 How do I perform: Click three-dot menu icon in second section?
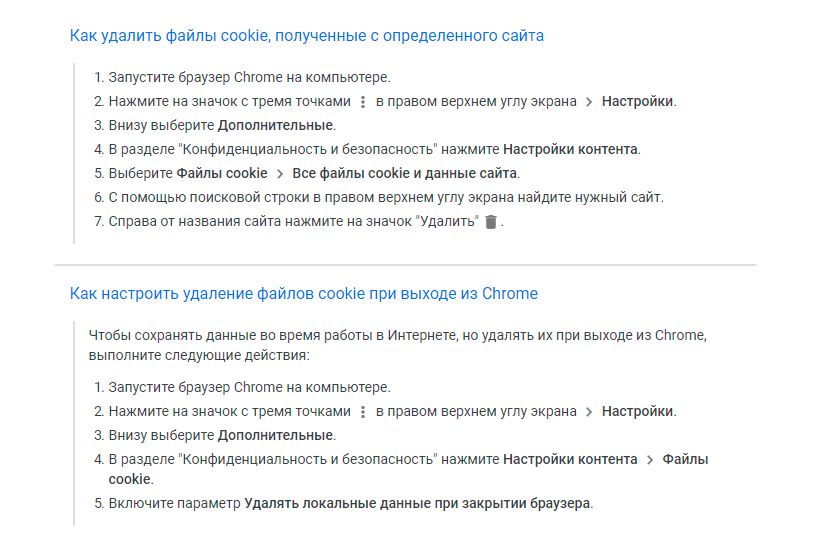(x=363, y=412)
